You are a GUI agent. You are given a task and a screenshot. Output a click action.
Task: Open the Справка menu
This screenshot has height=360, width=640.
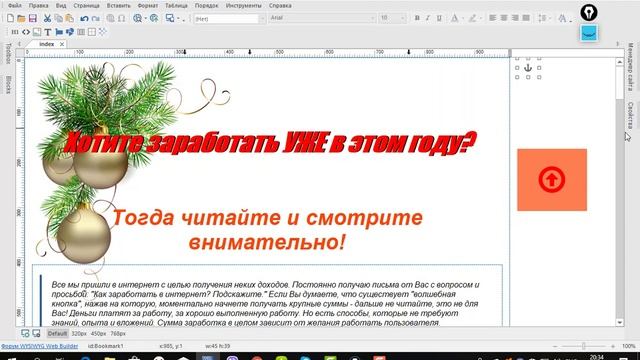coord(280,6)
